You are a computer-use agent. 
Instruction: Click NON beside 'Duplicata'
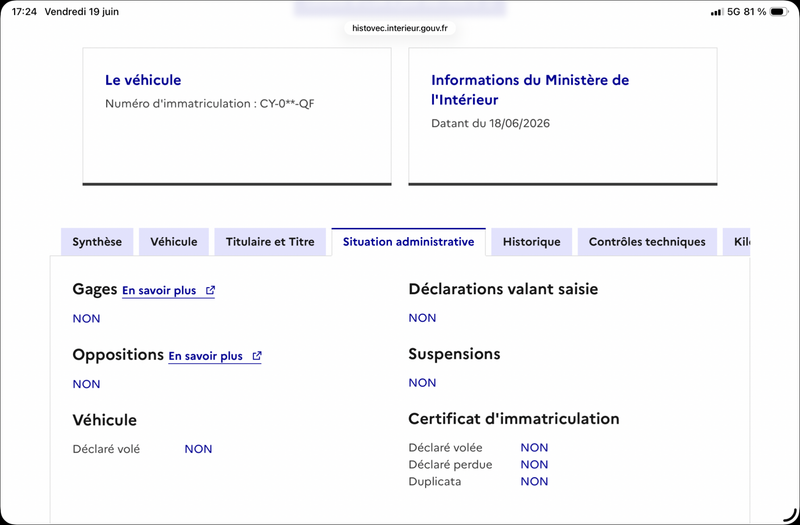534,481
